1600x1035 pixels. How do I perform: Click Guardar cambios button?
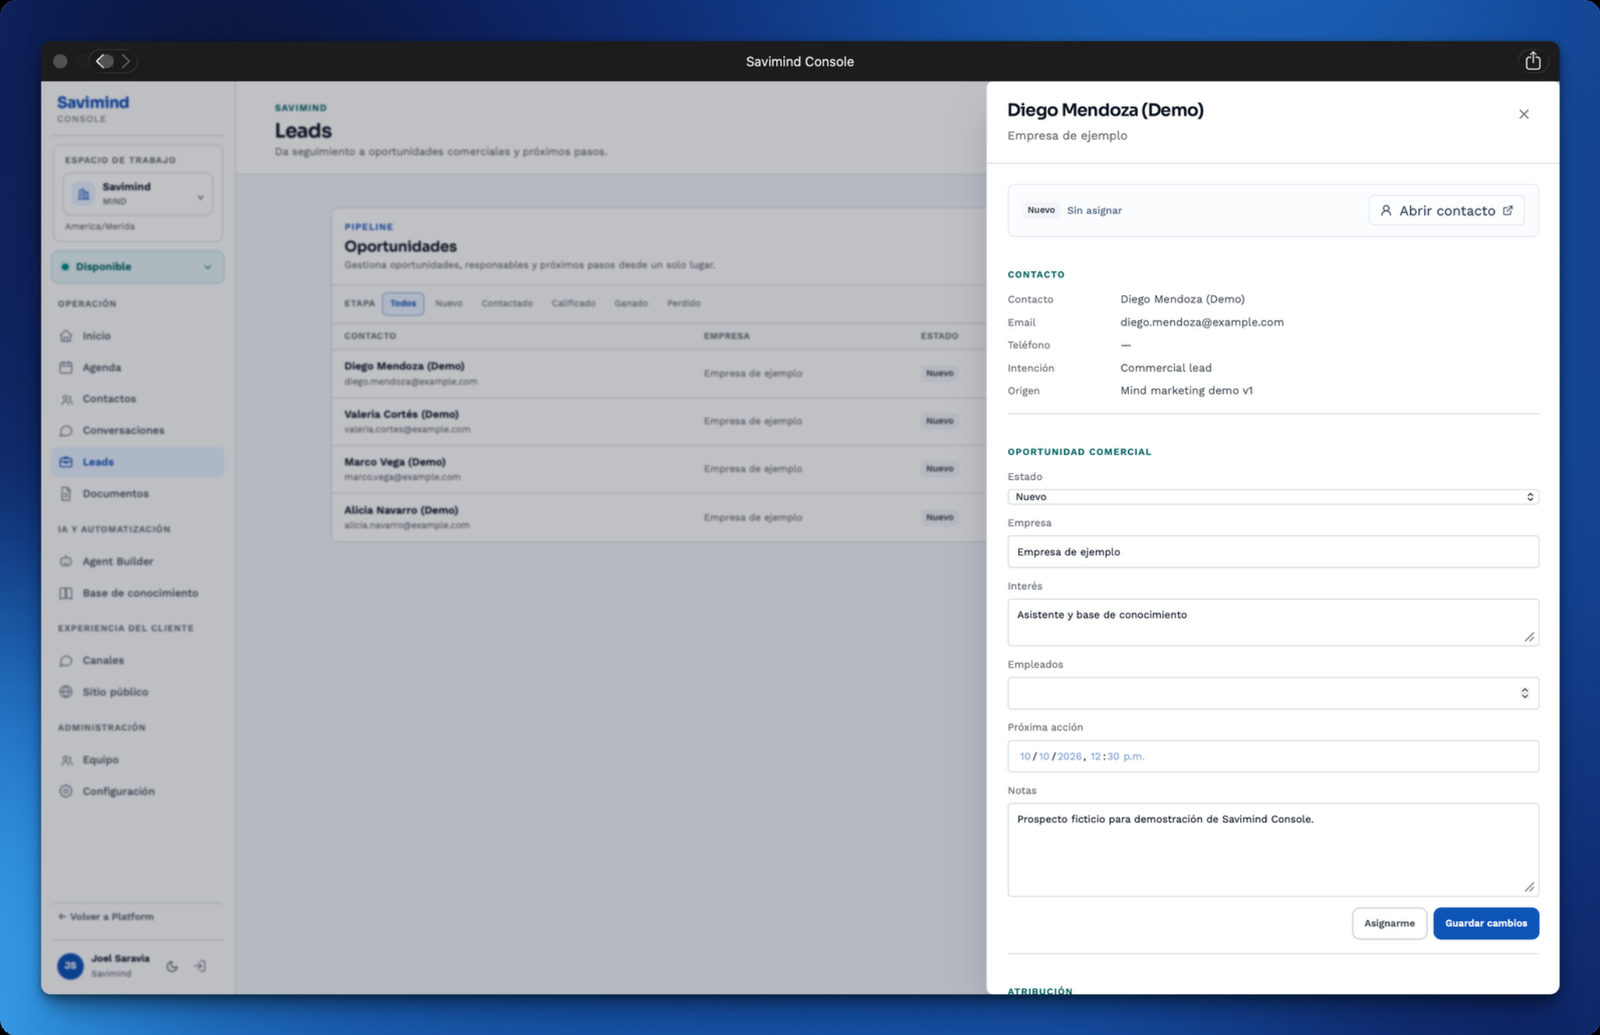coord(1486,923)
